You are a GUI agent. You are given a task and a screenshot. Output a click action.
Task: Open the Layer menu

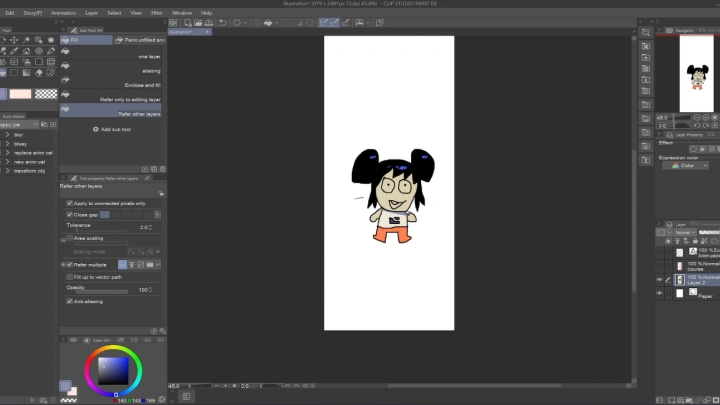tap(91, 13)
